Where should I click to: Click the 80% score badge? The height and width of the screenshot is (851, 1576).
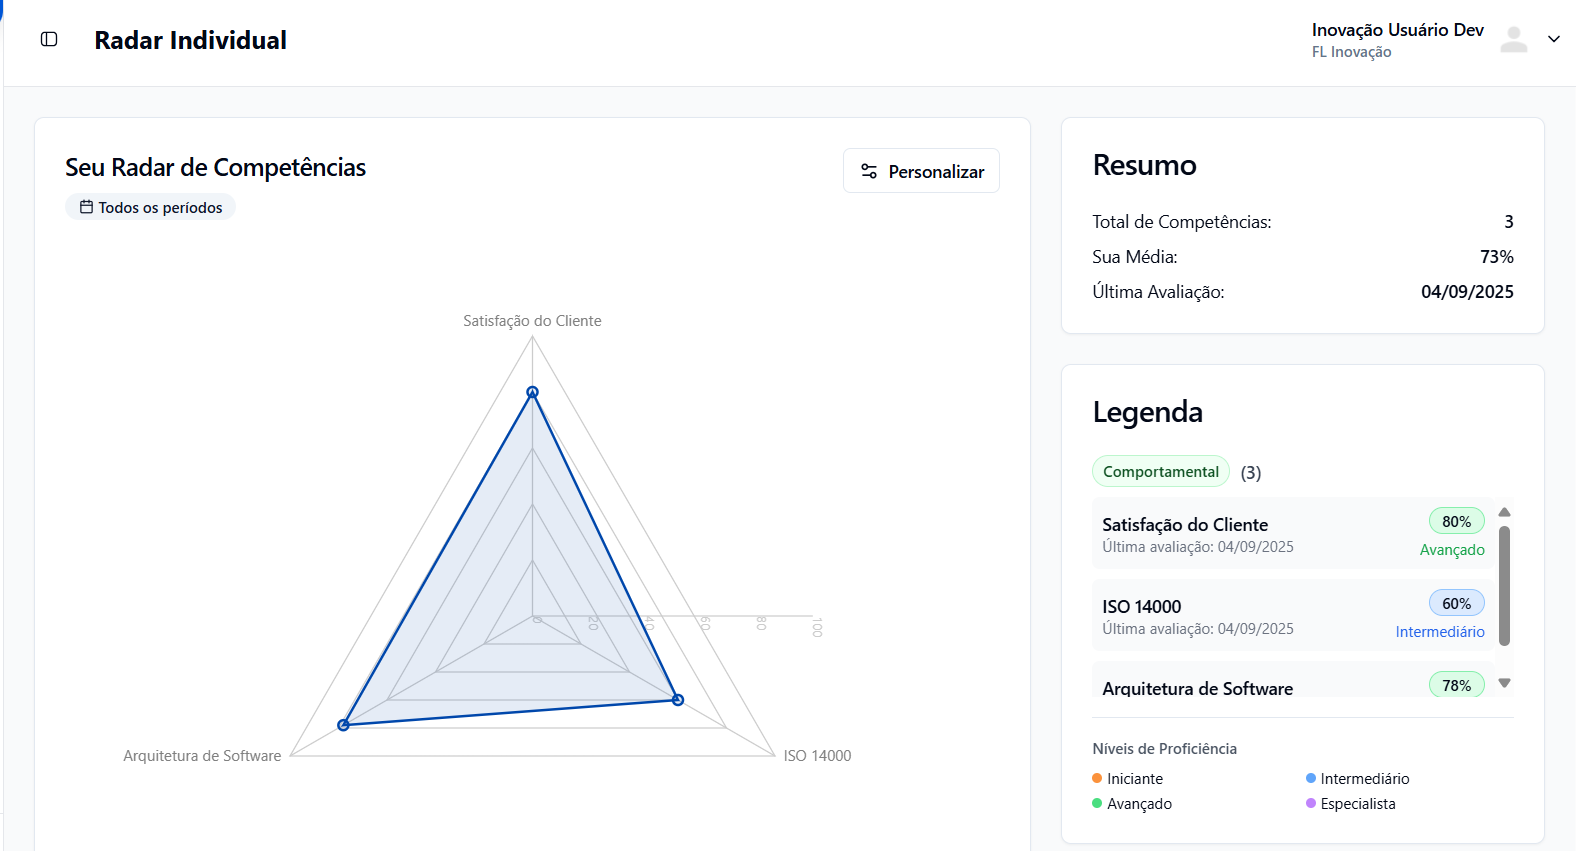pyautogui.click(x=1456, y=521)
